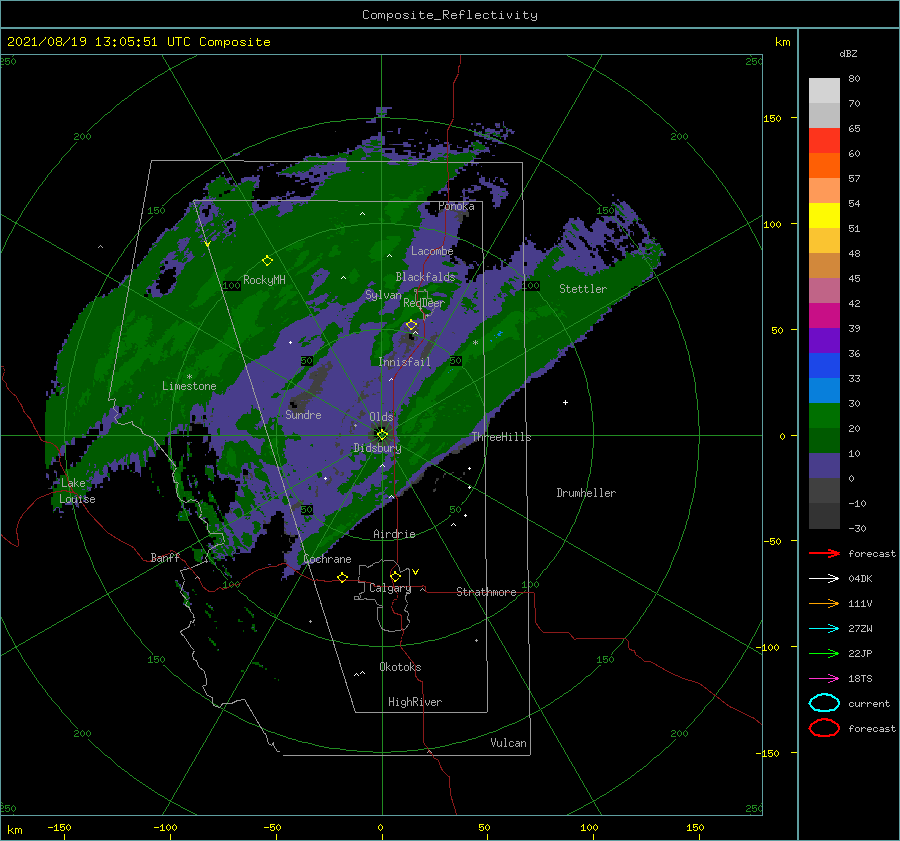900x841 pixels.
Task: Click the magenta swatch between 42 and 39 dBZ
Action: click(824, 316)
